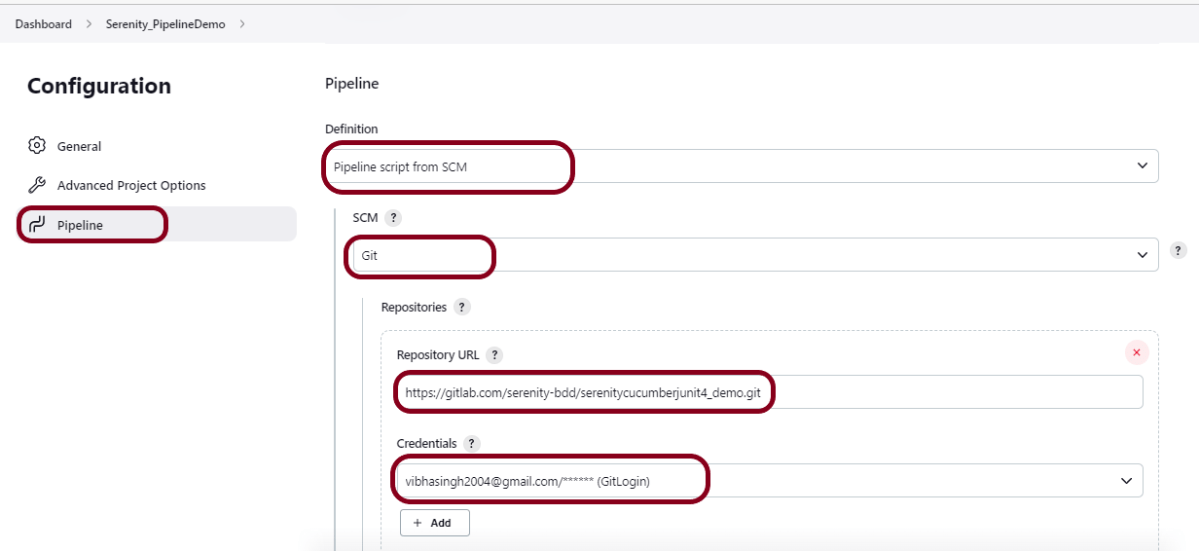This screenshot has width=1199, height=551.
Task: Select Pipeline section in sidebar
Action: 80,225
